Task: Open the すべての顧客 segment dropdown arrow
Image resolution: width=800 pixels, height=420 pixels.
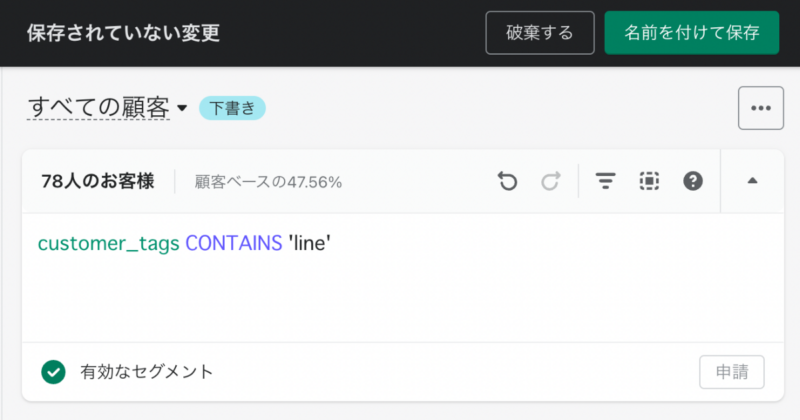Action: click(182, 108)
